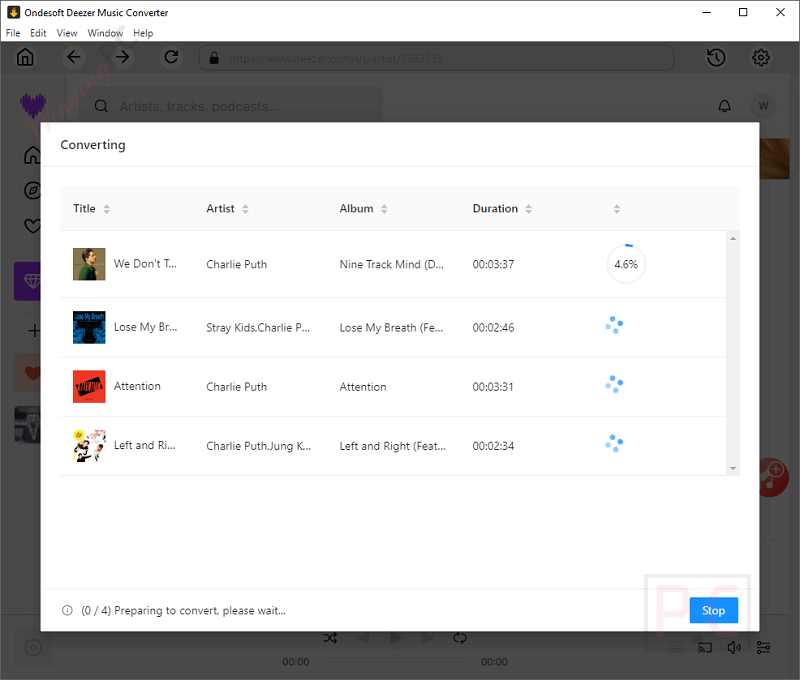
Task: Open the File menu
Action: [x=13, y=33]
